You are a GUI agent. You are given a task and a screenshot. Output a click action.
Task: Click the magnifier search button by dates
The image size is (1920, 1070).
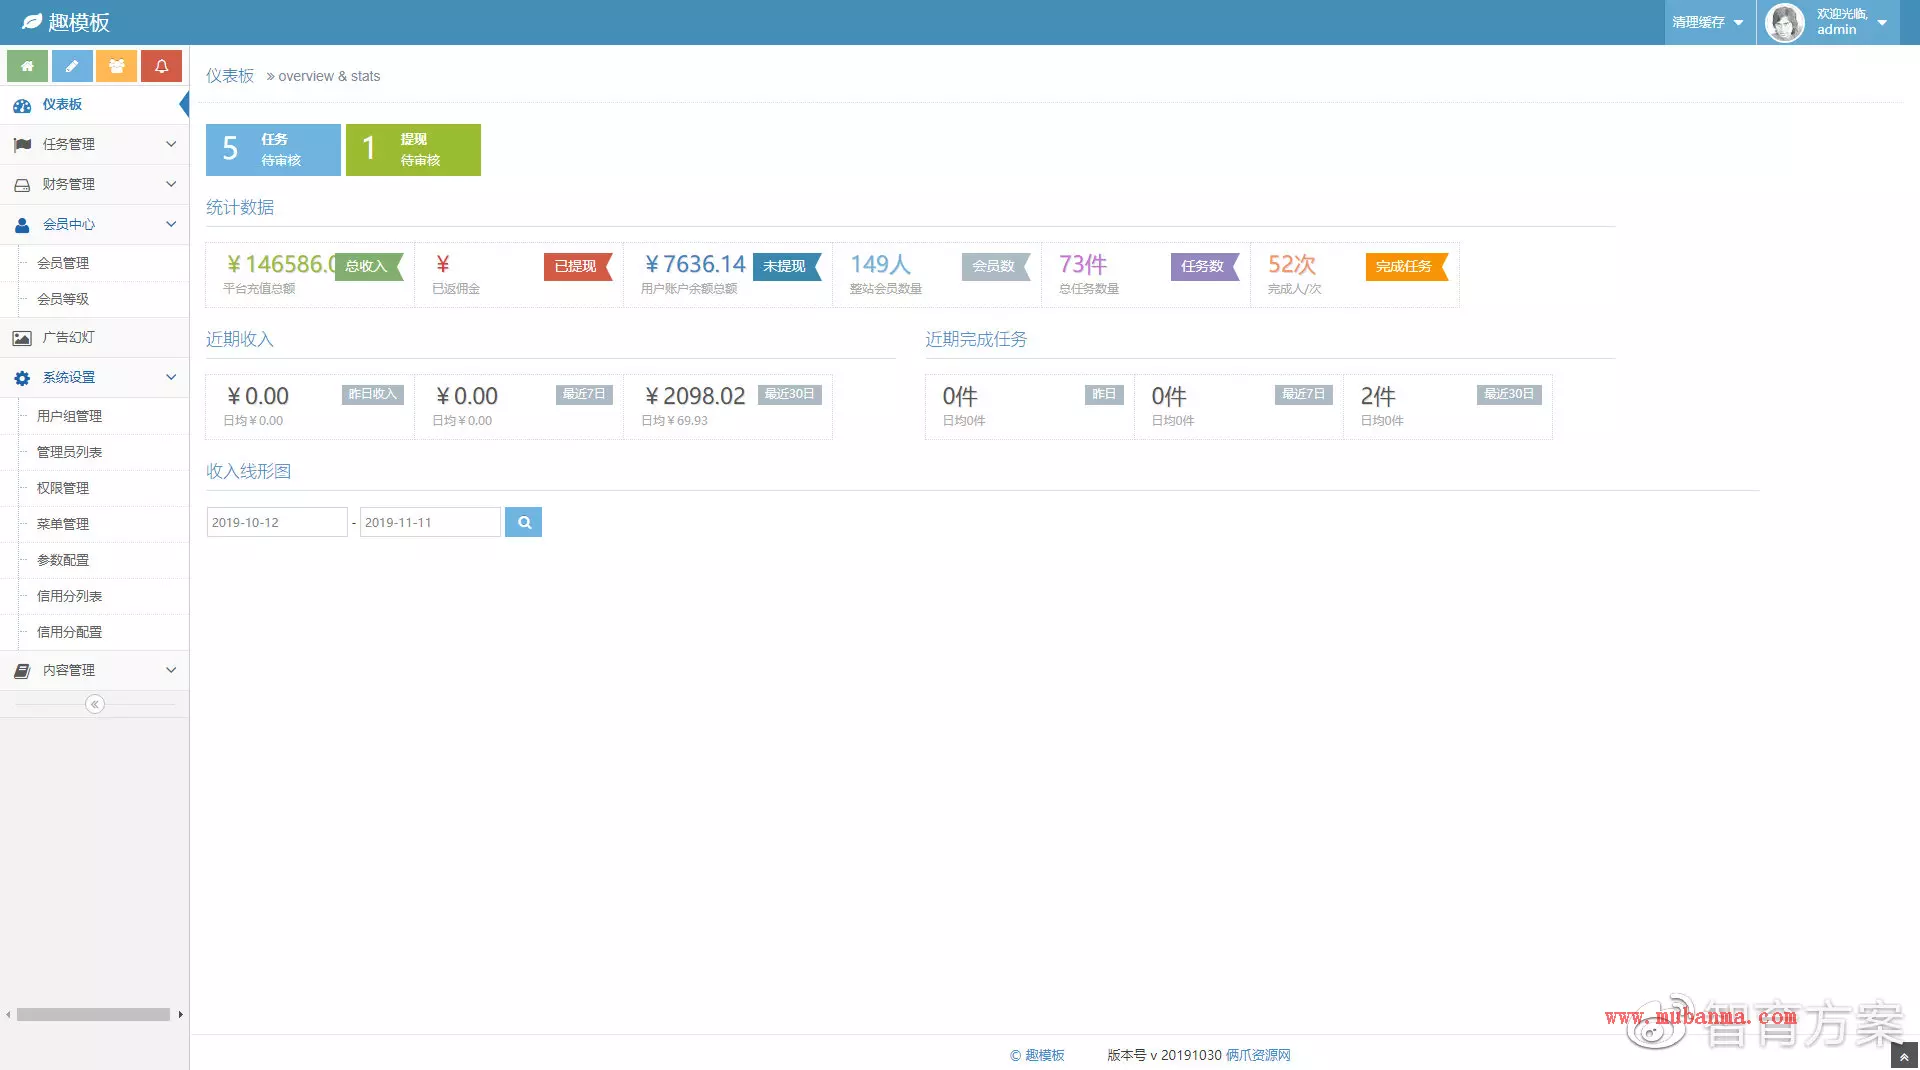click(x=523, y=522)
